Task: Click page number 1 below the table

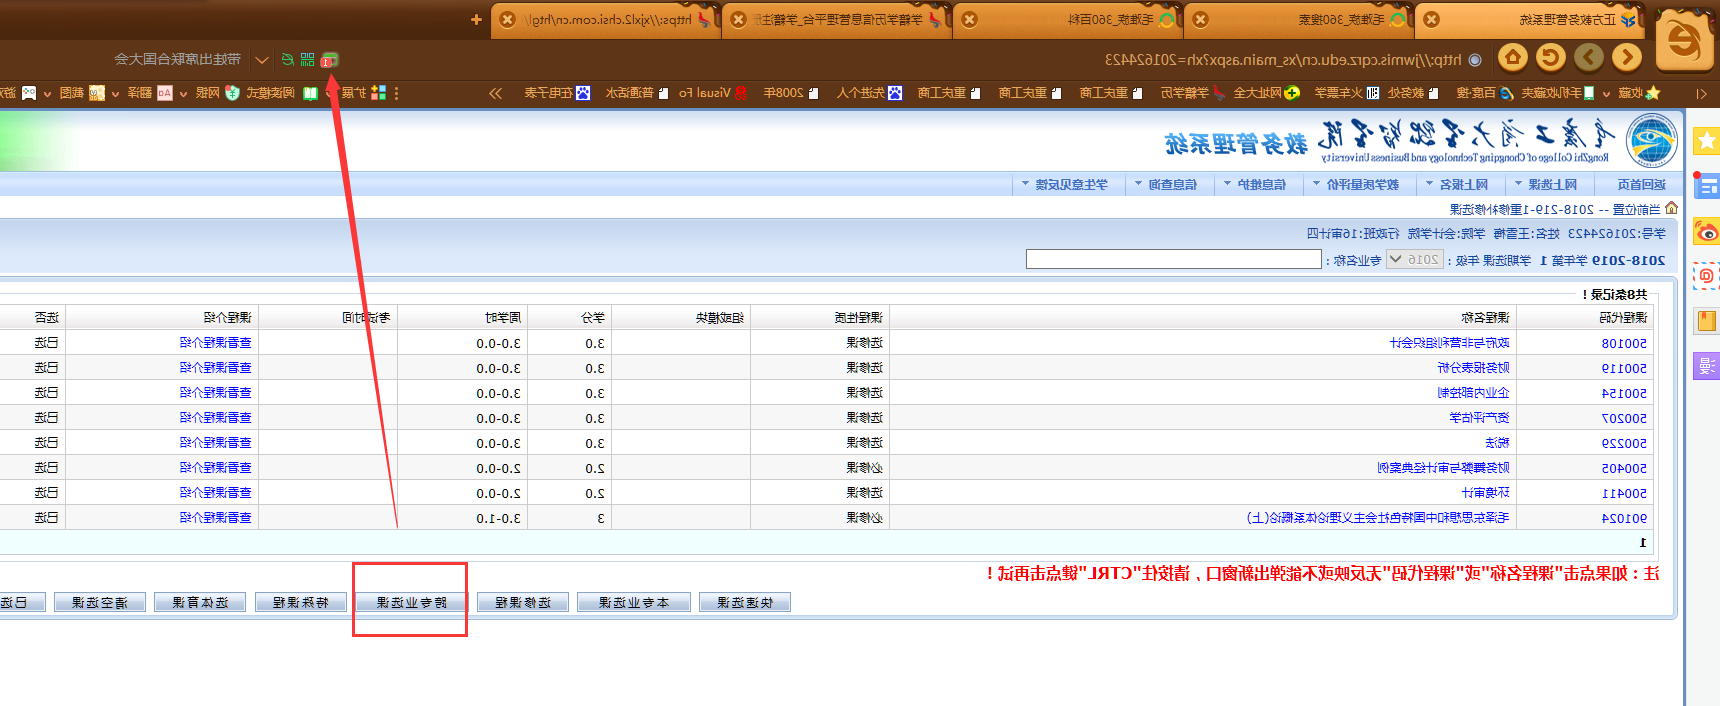Action: [1643, 542]
